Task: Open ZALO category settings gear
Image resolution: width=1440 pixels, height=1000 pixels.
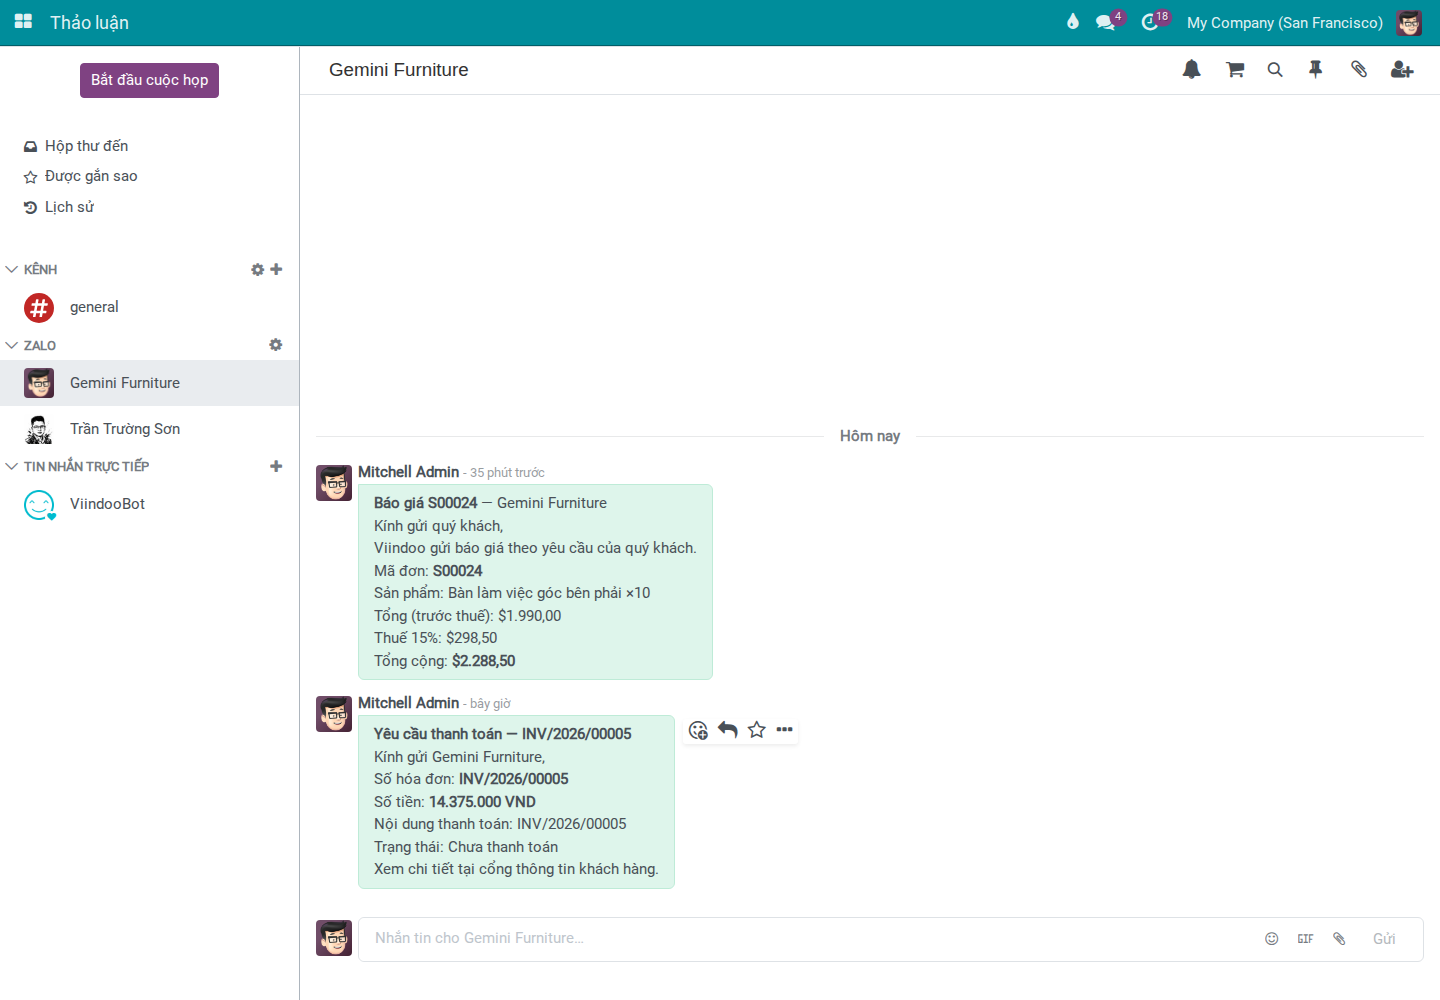Action: click(276, 345)
